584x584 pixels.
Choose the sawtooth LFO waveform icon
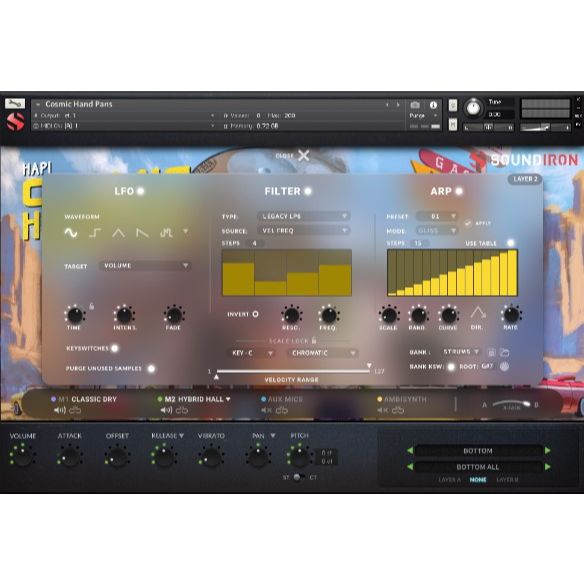click(142, 233)
